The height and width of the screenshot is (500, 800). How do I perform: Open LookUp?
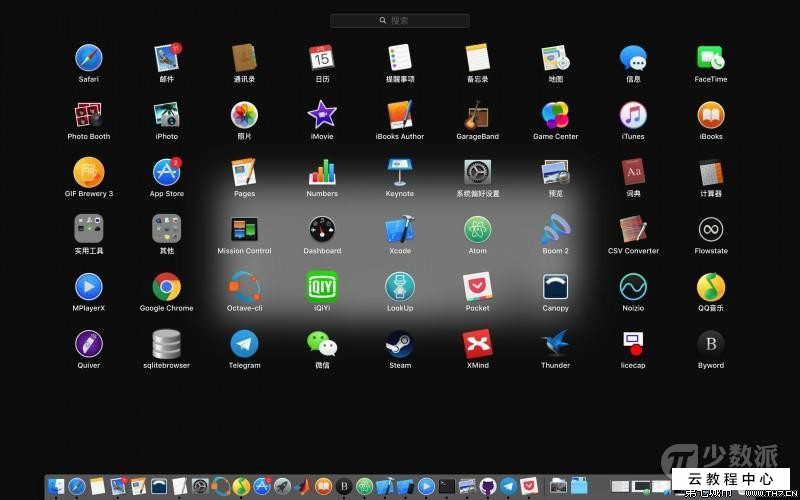[x=400, y=286]
